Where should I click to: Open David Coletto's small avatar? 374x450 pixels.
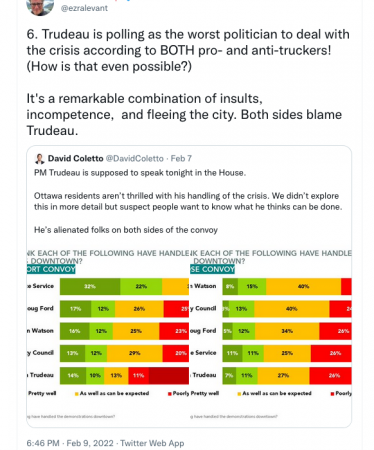[x=40, y=159]
